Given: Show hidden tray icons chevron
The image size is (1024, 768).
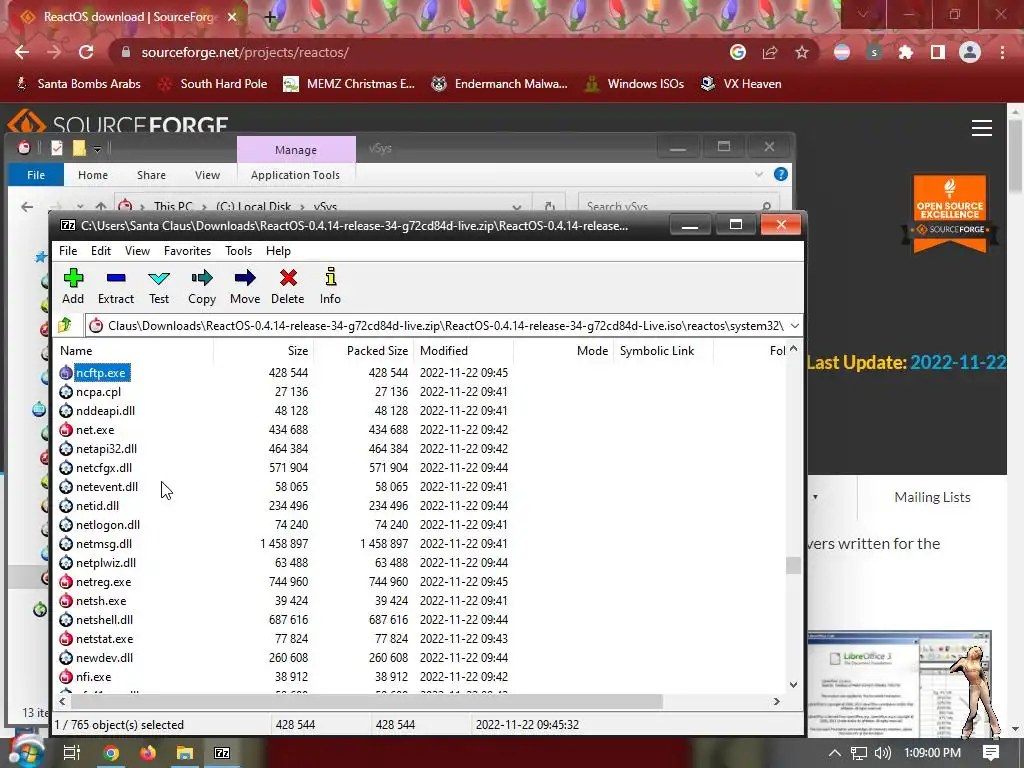Looking at the screenshot, I should [x=835, y=753].
